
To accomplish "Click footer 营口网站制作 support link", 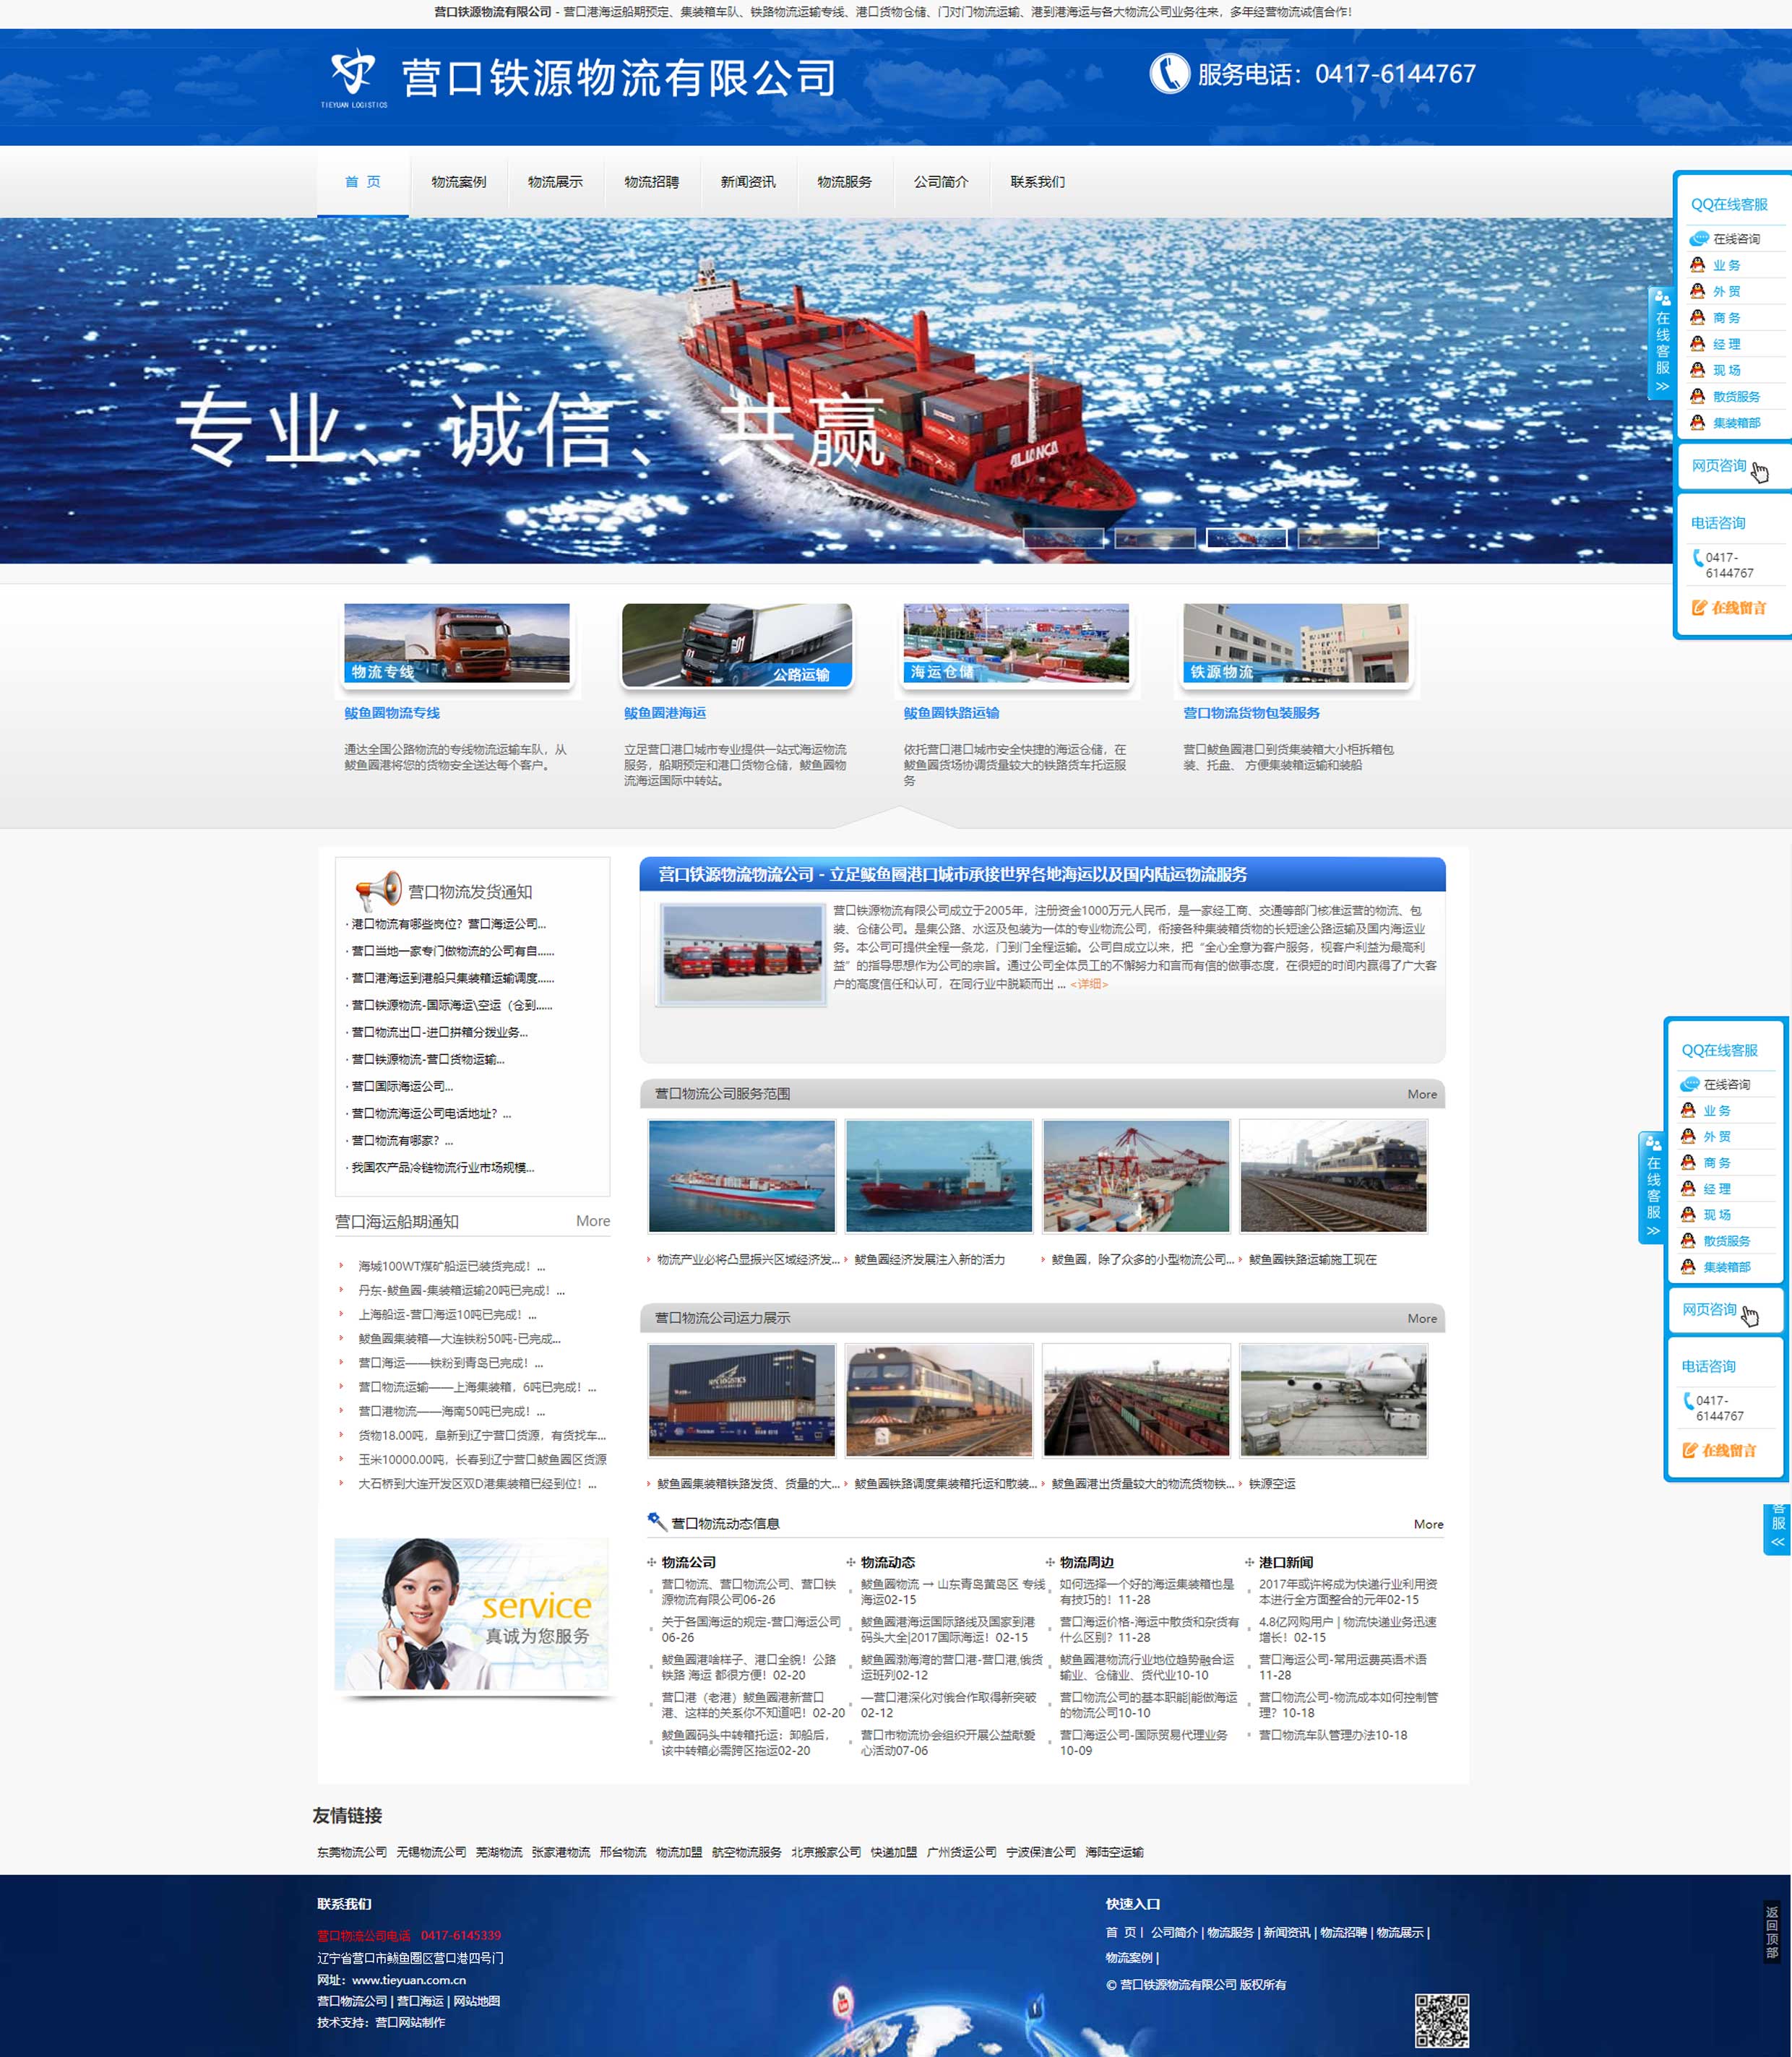I will click(410, 2022).
